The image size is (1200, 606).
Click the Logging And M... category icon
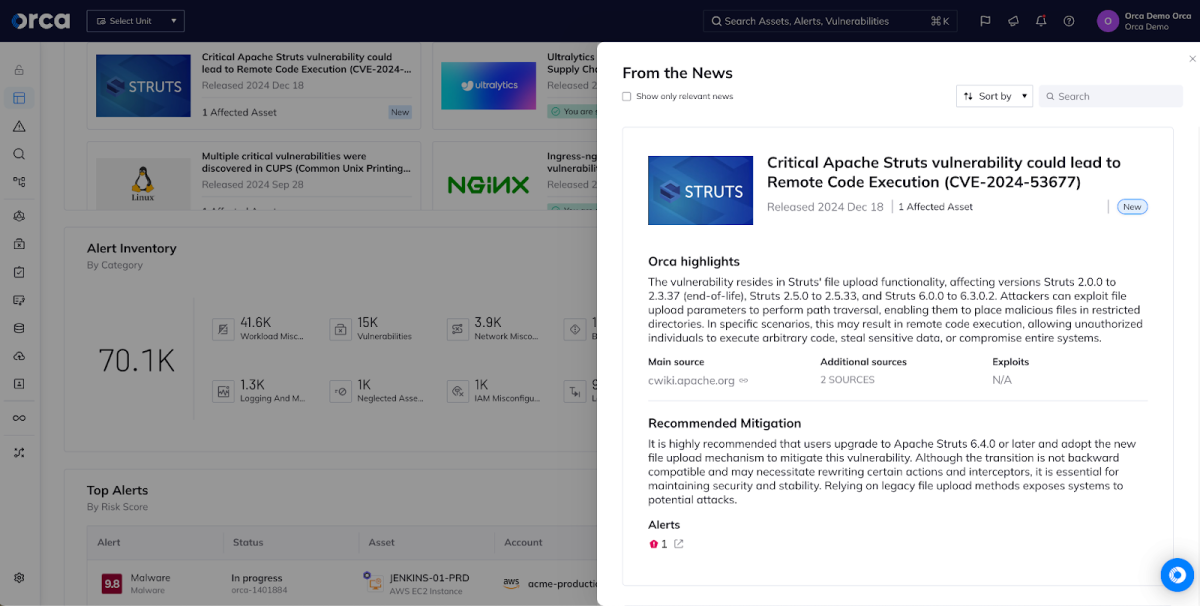pyautogui.click(x=224, y=391)
